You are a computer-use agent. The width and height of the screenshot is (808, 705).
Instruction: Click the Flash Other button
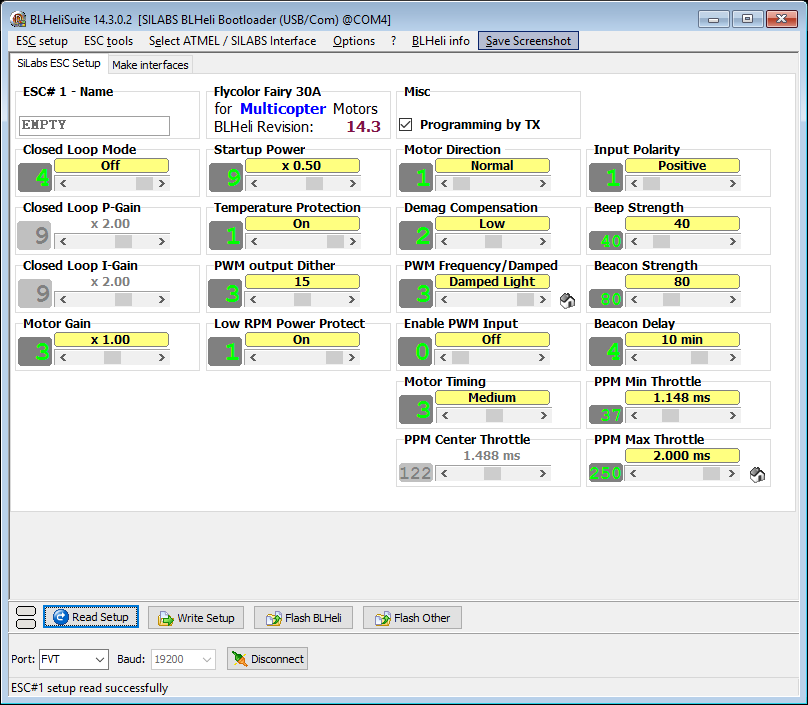point(412,617)
